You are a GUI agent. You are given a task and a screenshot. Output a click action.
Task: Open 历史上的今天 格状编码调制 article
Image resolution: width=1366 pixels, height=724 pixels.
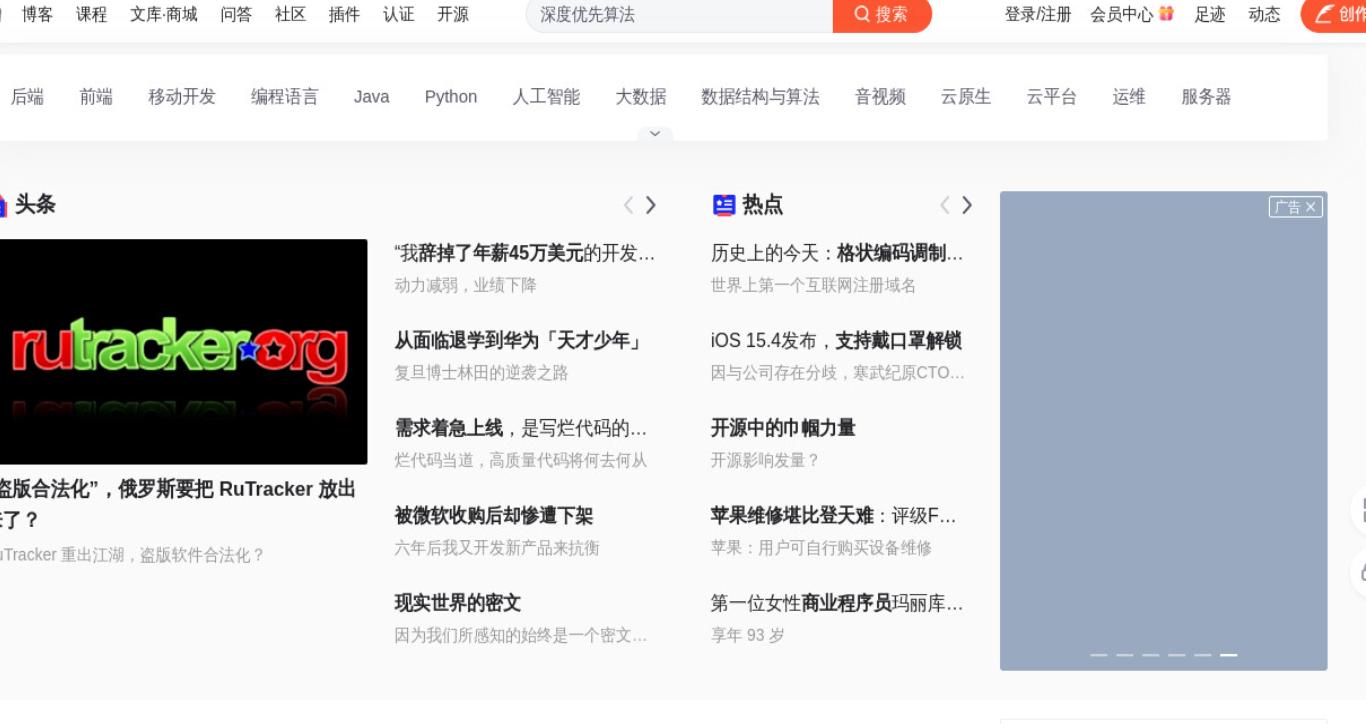tap(837, 253)
